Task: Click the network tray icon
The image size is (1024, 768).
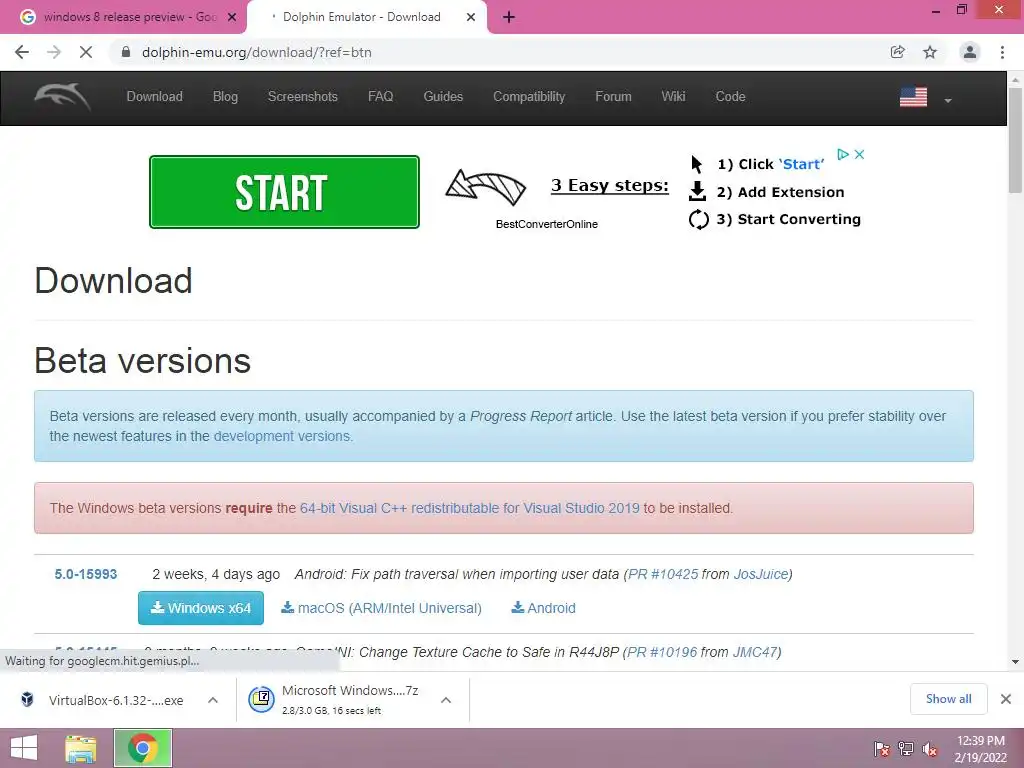Action: [905, 748]
